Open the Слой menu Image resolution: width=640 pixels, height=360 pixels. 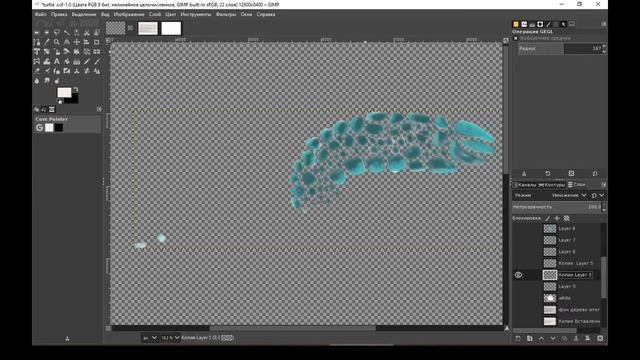click(x=155, y=14)
